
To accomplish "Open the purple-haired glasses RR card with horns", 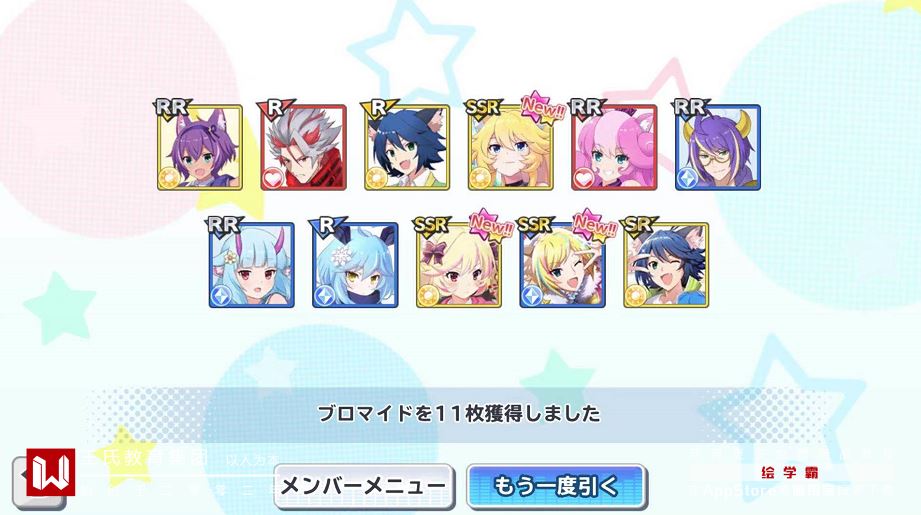I will coord(718,147).
